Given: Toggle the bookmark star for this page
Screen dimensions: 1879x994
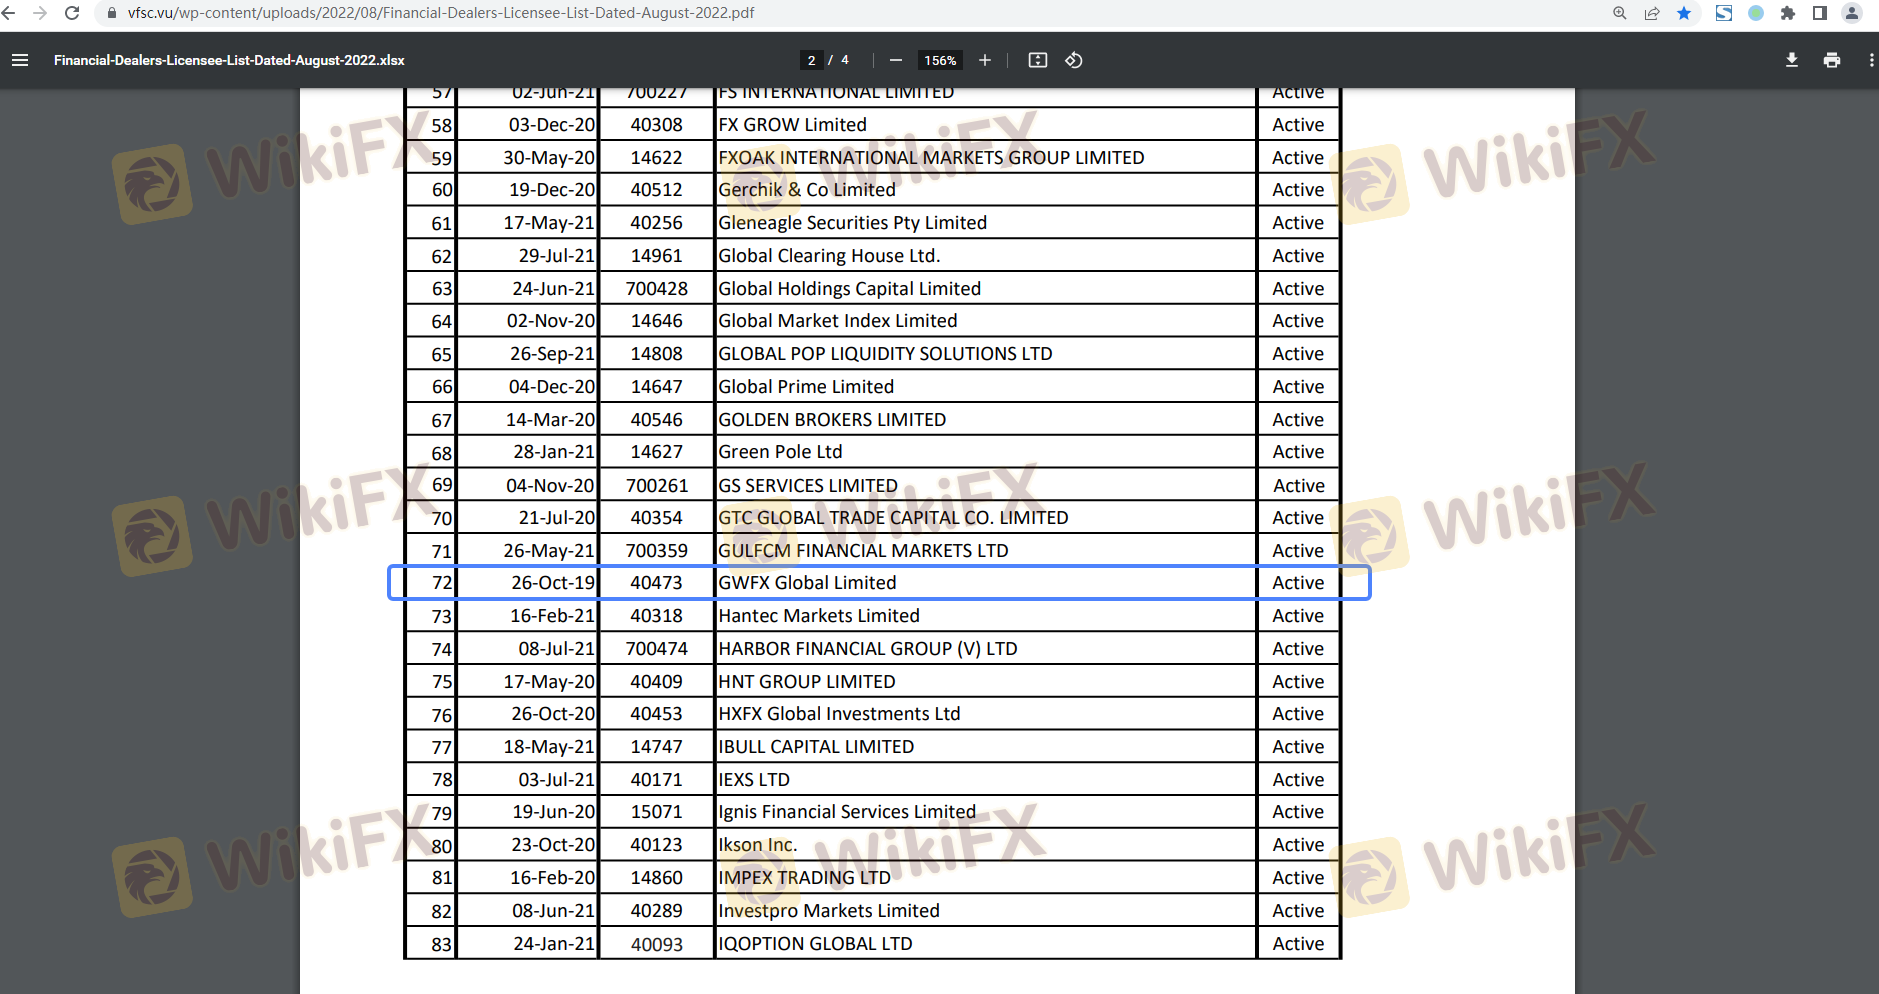Looking at the screenshot, I should [x=1684, y=13].
